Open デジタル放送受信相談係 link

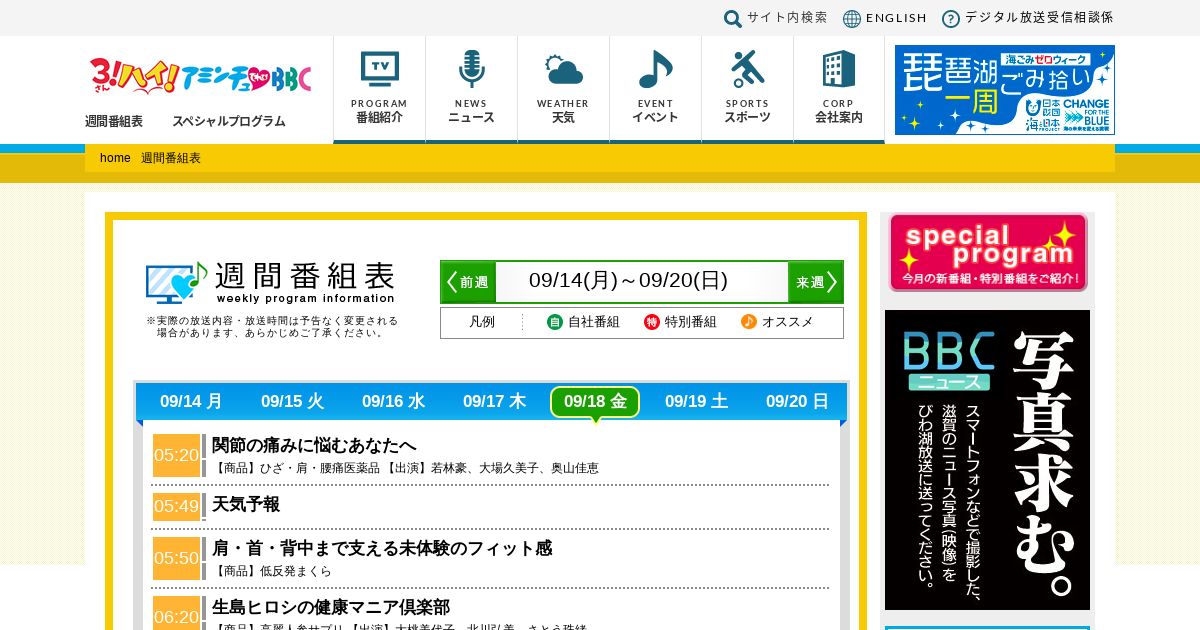[1039, 18]
